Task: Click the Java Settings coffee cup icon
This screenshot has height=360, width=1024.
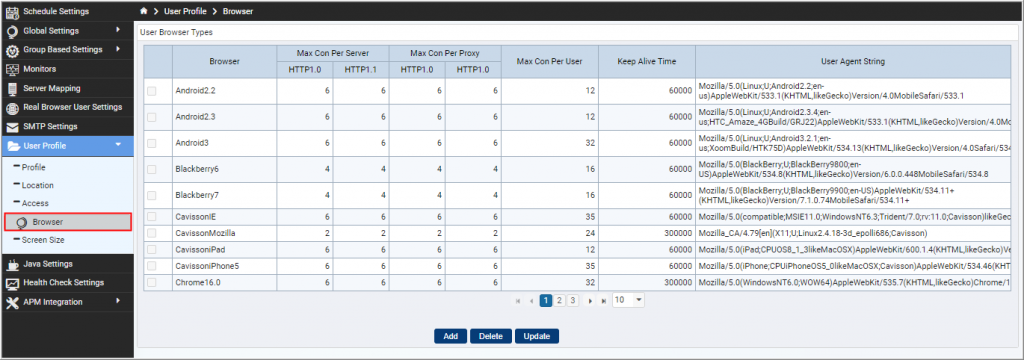Action: 12,264
